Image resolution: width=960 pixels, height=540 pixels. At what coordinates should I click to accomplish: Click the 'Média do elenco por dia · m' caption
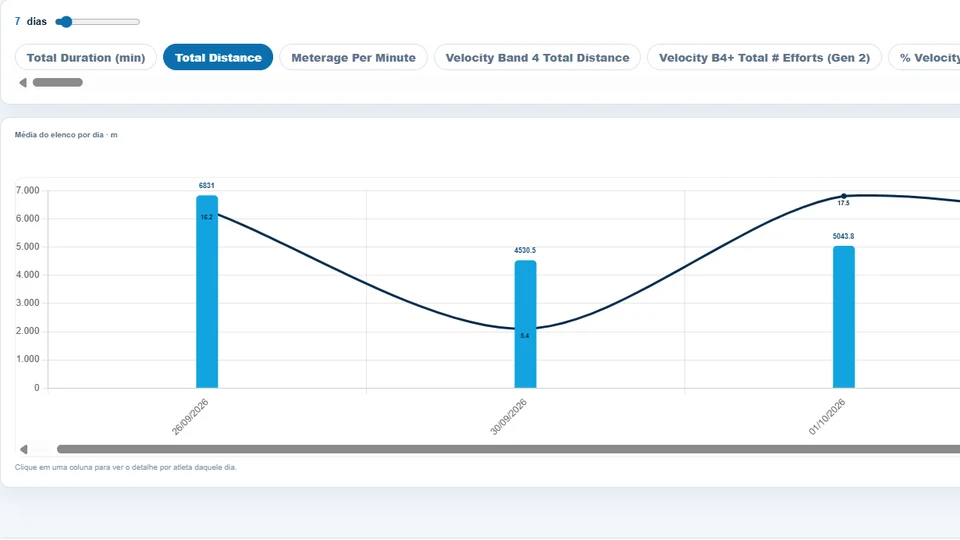pos(66,135)
